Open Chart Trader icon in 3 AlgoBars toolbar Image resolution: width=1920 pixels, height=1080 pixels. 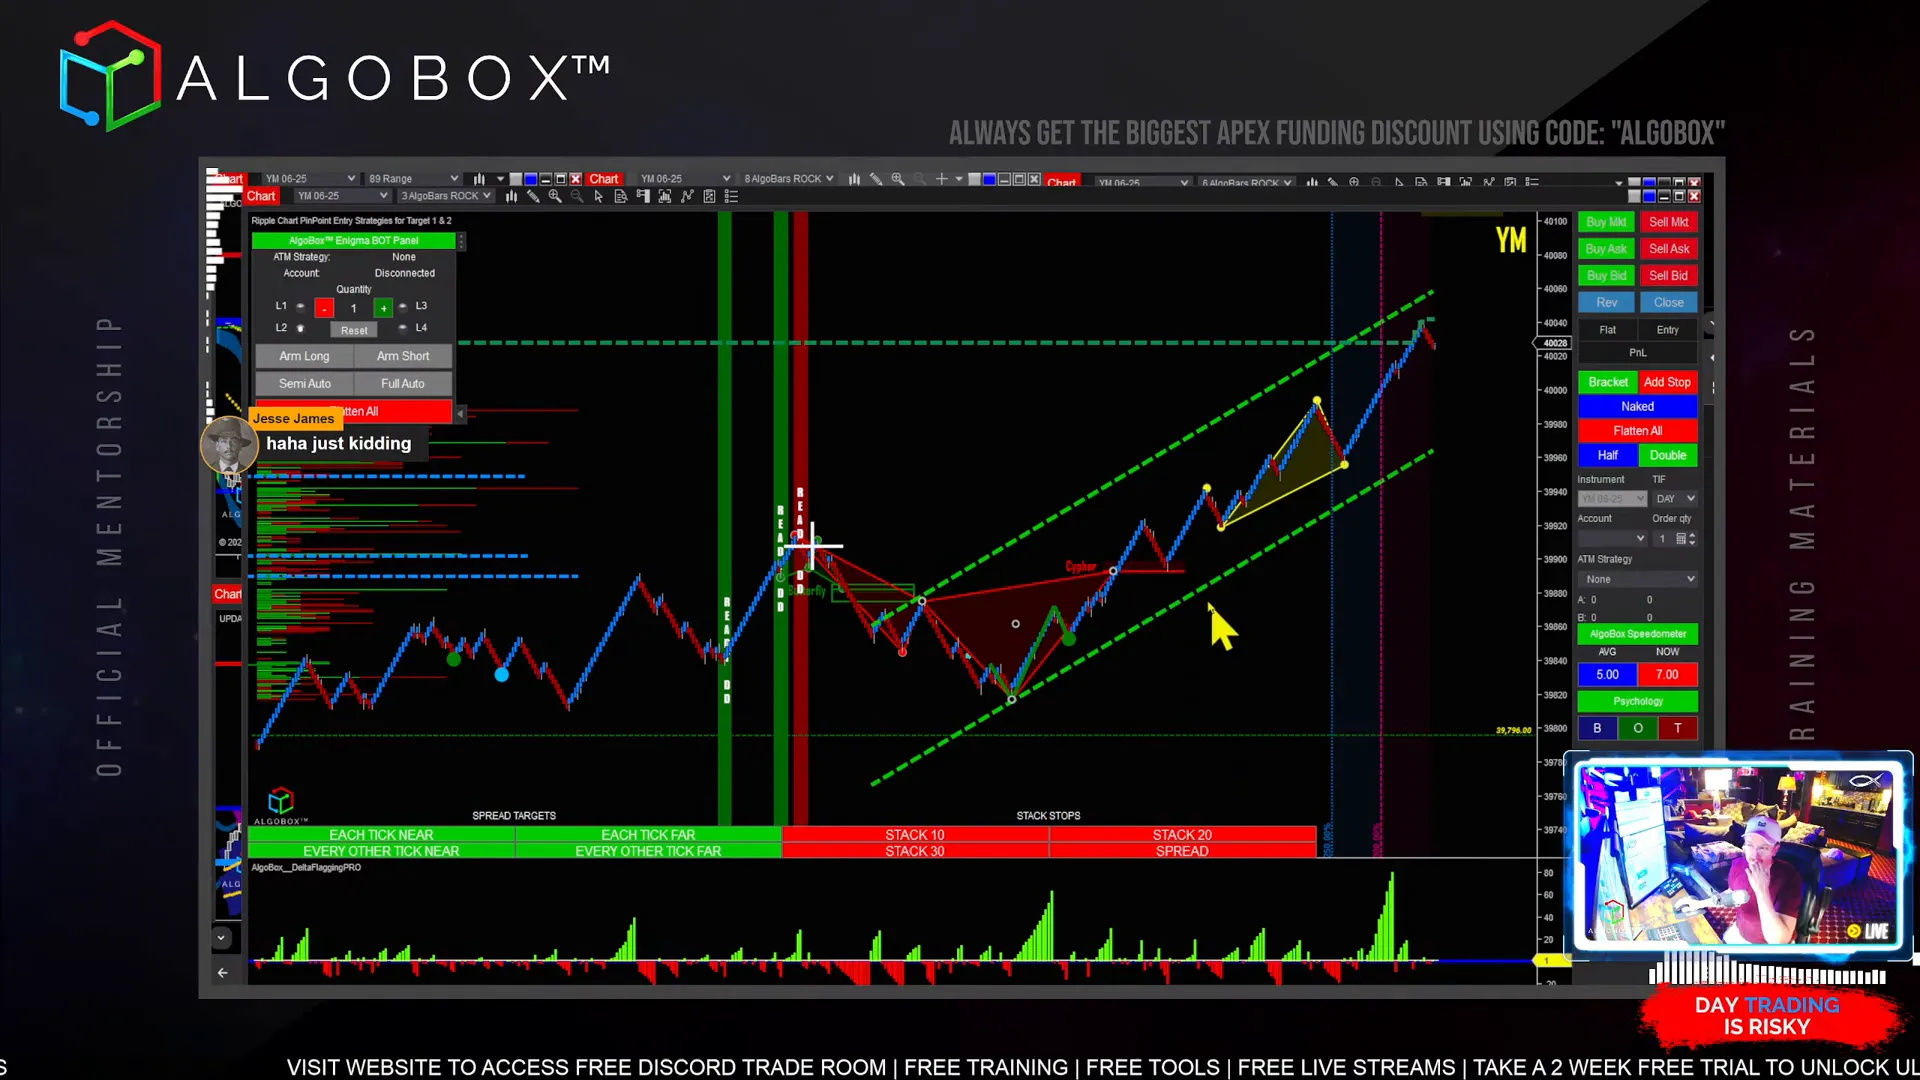pyautogui.click(x=642, y=196)
